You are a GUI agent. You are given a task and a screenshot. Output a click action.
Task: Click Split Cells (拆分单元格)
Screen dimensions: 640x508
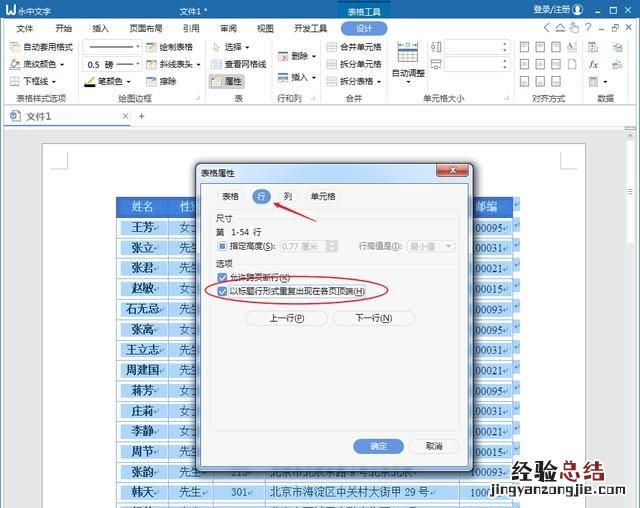pyautogui.click(x=354, y=64)
